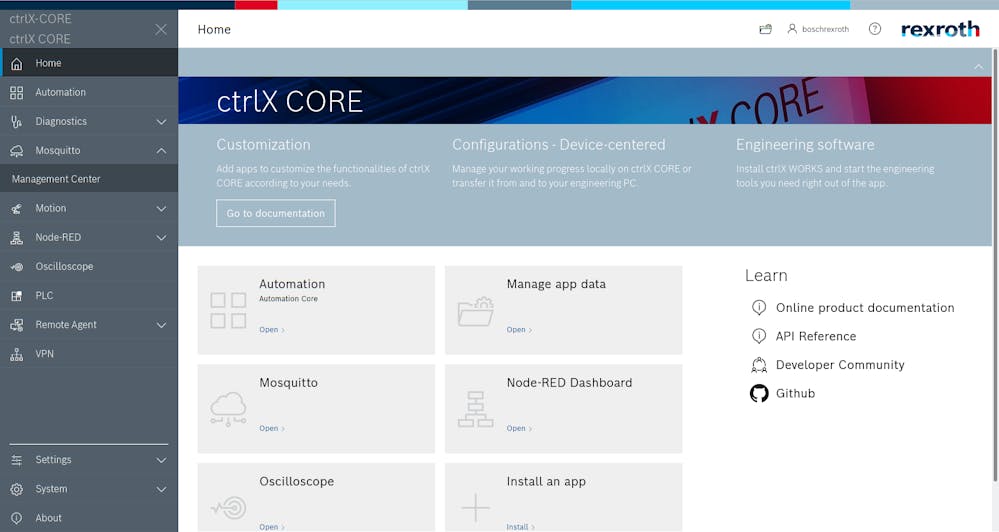Click the Automation grid icon in sidebar
Screen dimensions: 999x532
coord(17,92)
